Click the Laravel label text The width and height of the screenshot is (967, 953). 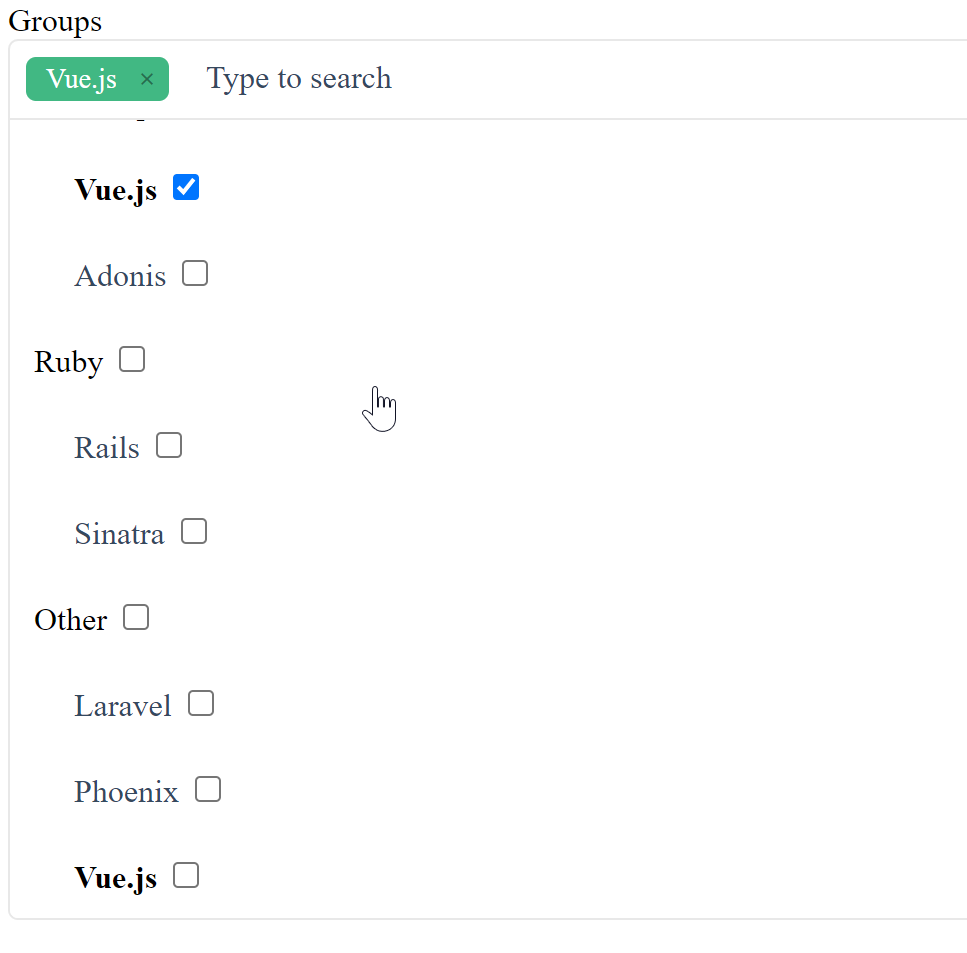point(122,706)
